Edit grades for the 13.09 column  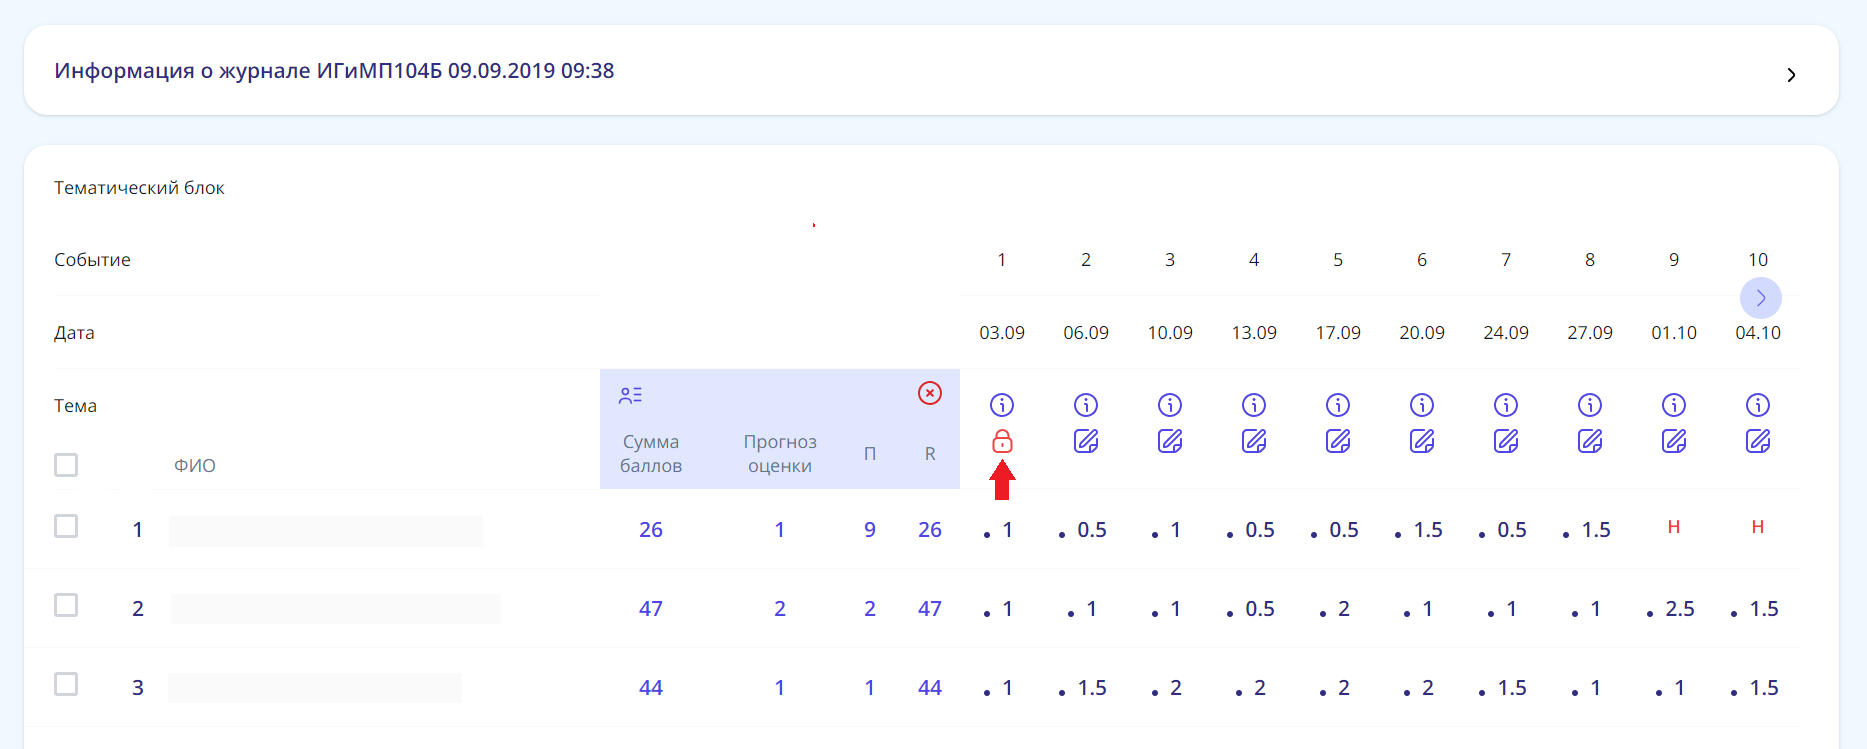(1254, 441)
